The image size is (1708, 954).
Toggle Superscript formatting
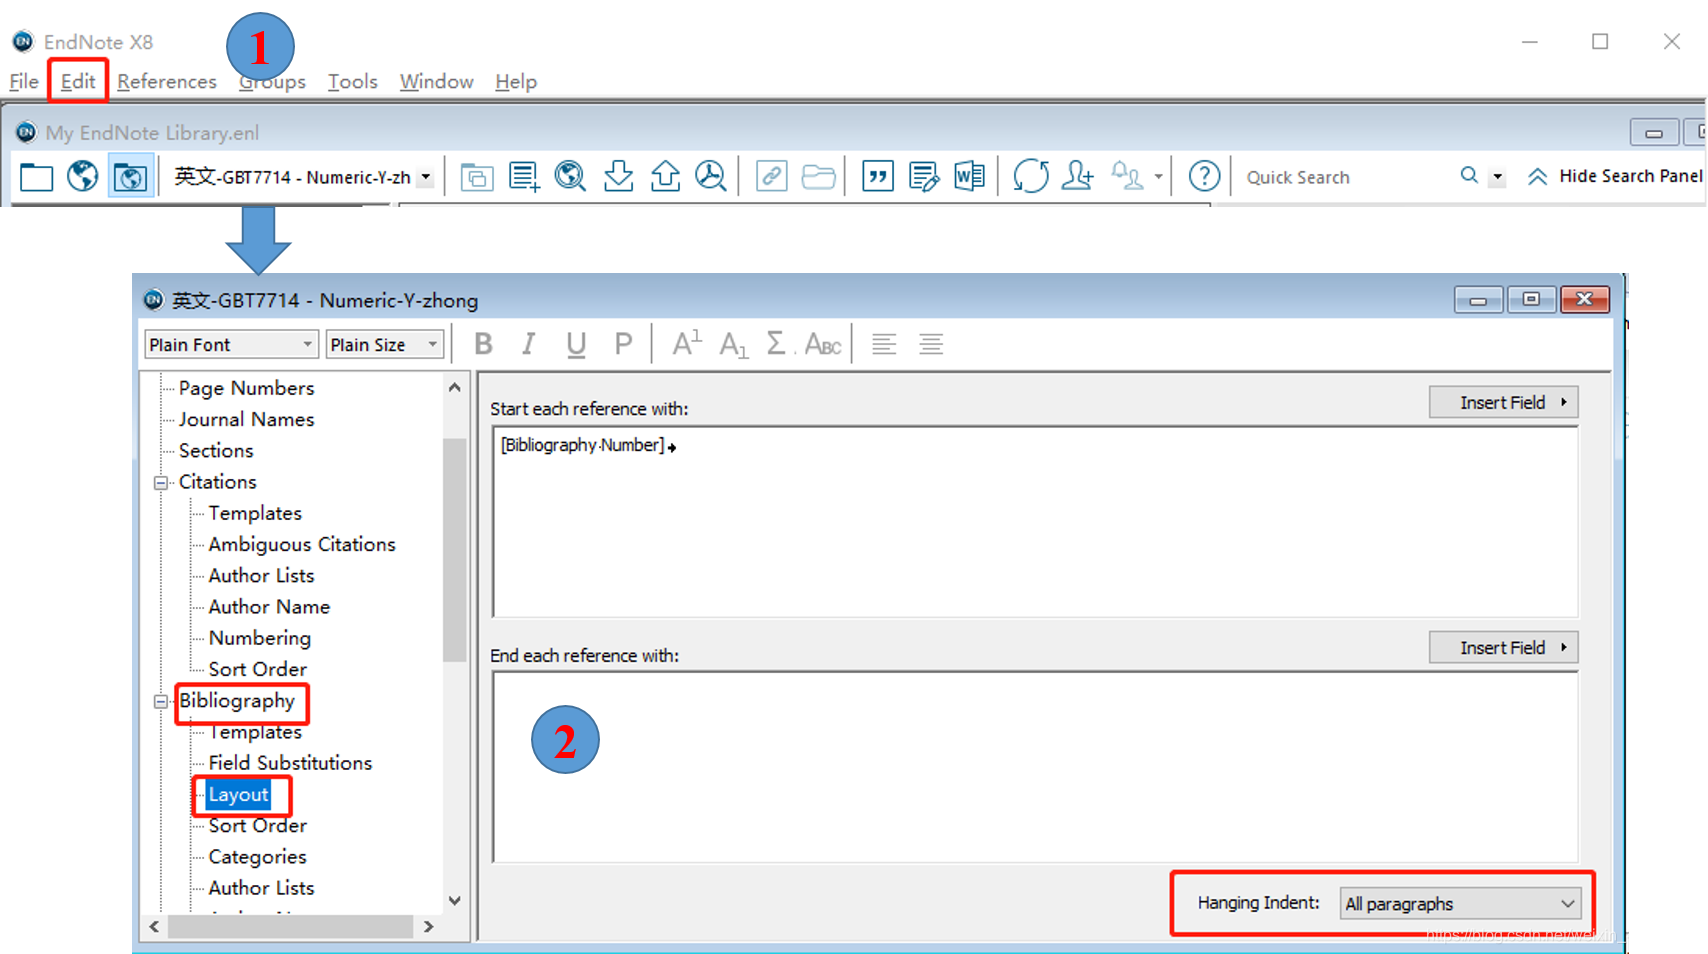tap(686, 344)
